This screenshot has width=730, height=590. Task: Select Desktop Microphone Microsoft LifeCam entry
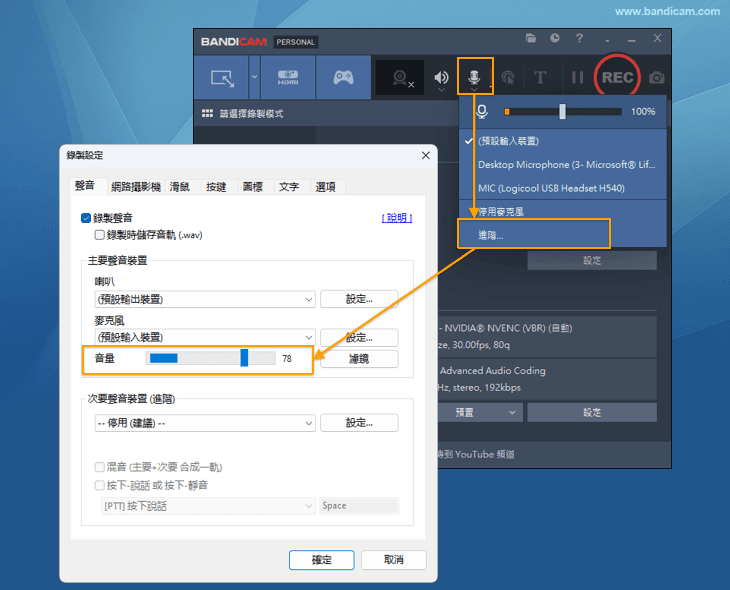click(x=563, y=164)
